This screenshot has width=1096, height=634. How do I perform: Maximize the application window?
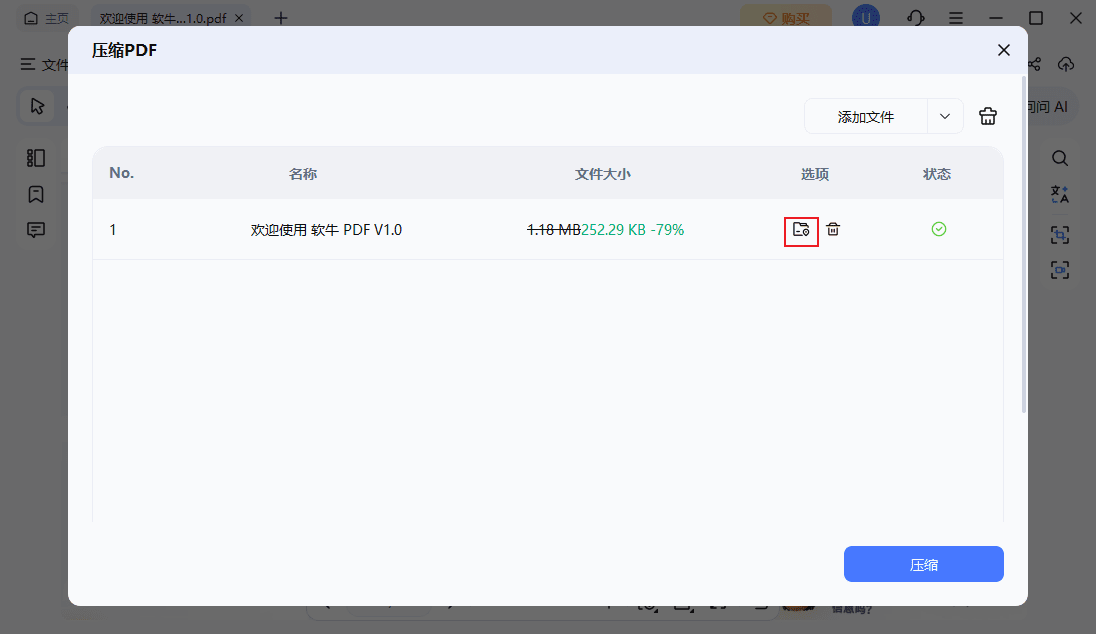click(1036, 18)
